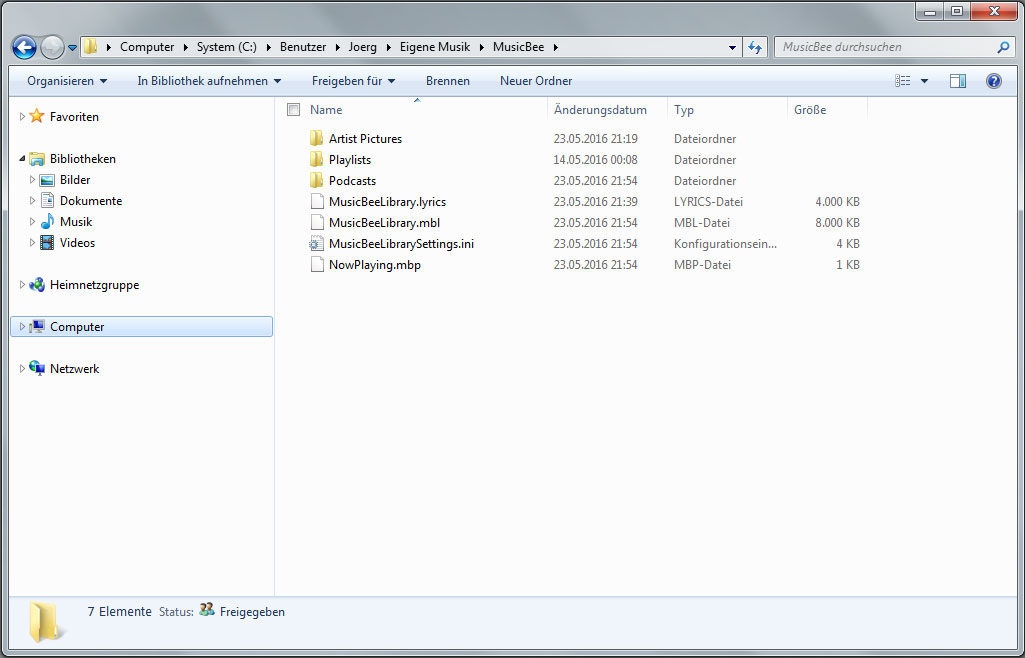Click the 'Playlists' folder name
The height and width of the screenshot is (658, 1025).
[350, 159]
